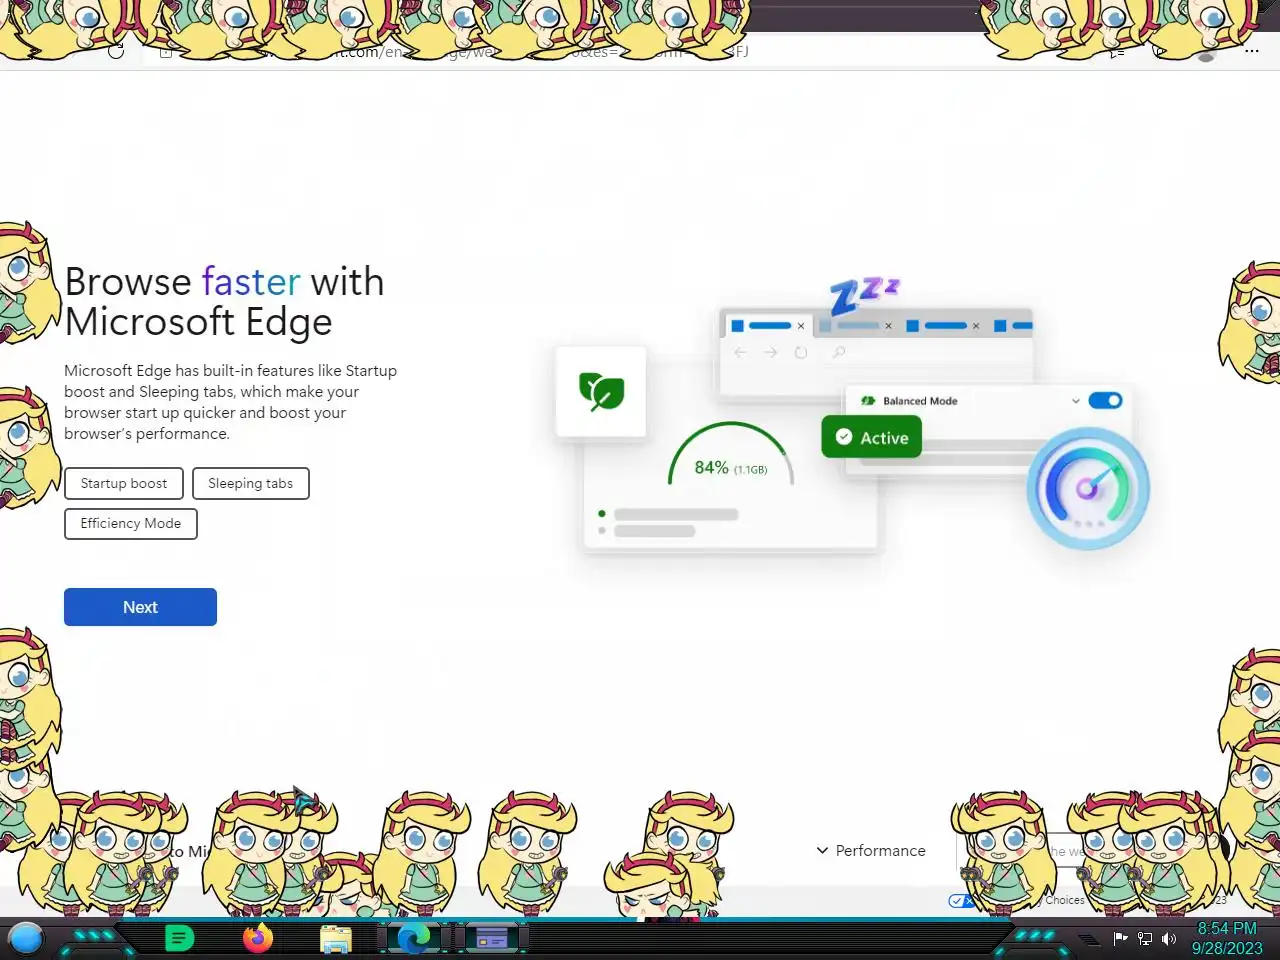Expand the Performance section chevron

tap(822, 850)
